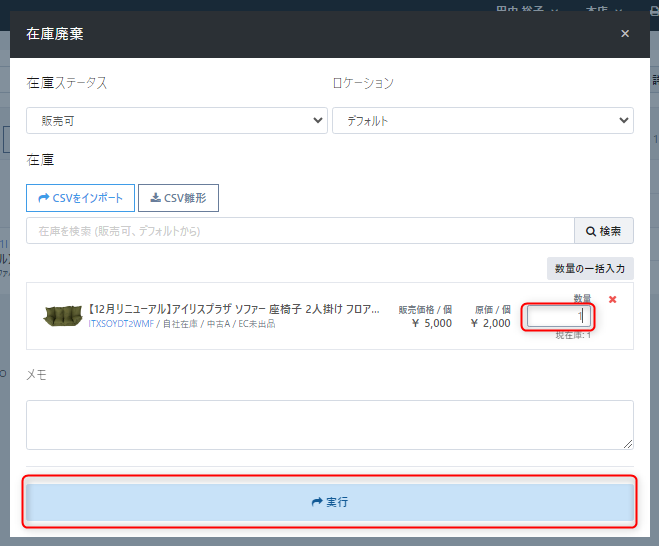Open the 在庫ステータス dropdown showing 販売可
This screenshot has width=659, height=546.
(x=177, y=121)
